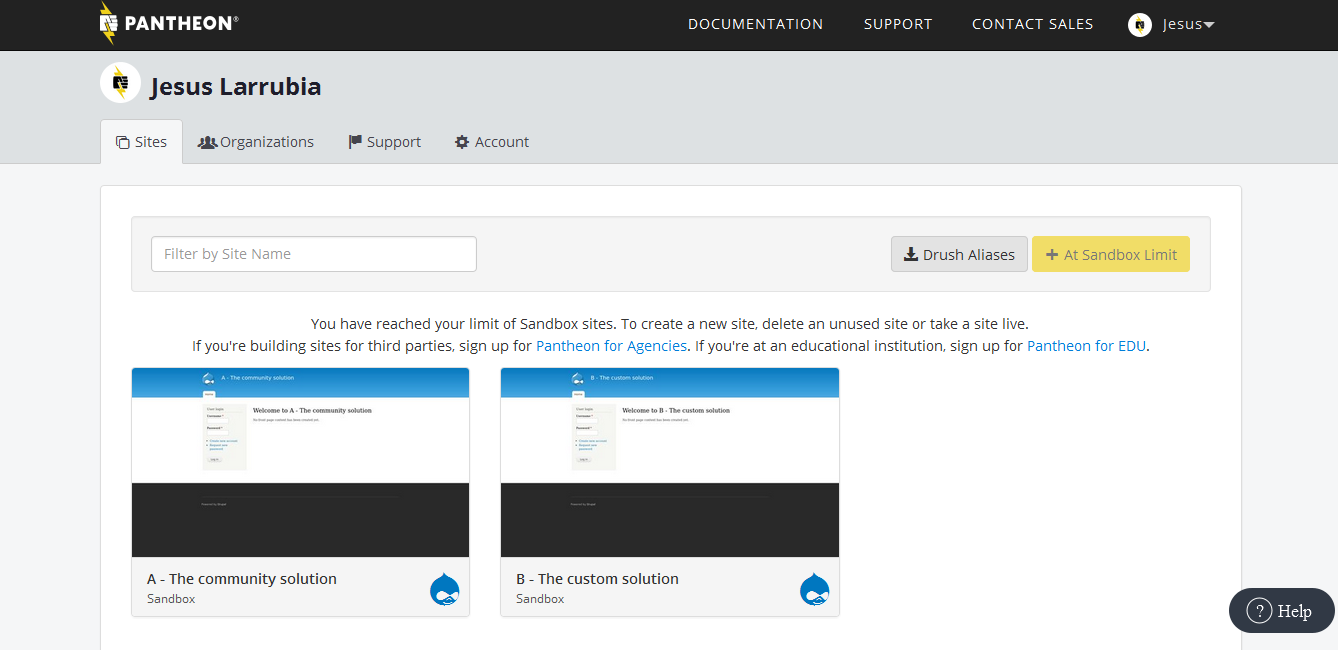The width and height of the screenshot is (1338, 650).
Task: Open the B - The custom solution thumbnail
Action: click(670, 462)
